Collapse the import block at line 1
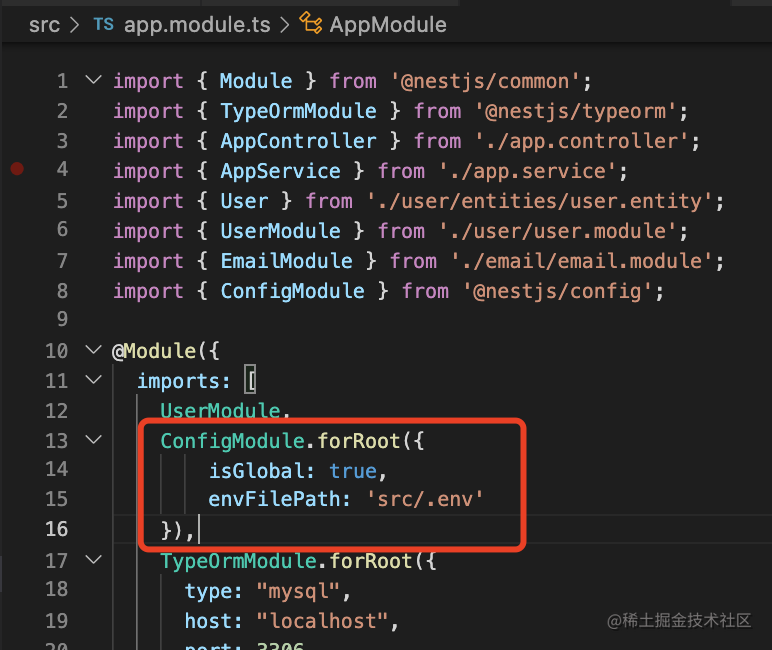Screen dimensions: 772x650 tap(93, 80)
